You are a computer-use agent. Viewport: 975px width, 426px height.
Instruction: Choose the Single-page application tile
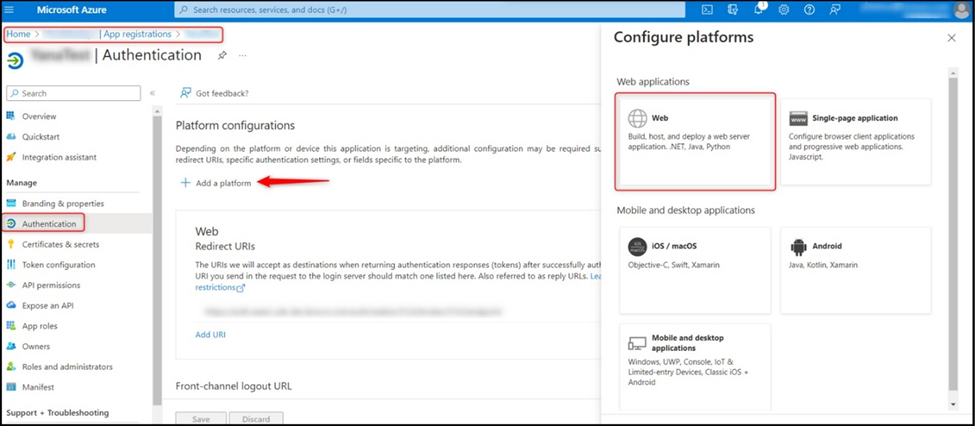(855, 141)
